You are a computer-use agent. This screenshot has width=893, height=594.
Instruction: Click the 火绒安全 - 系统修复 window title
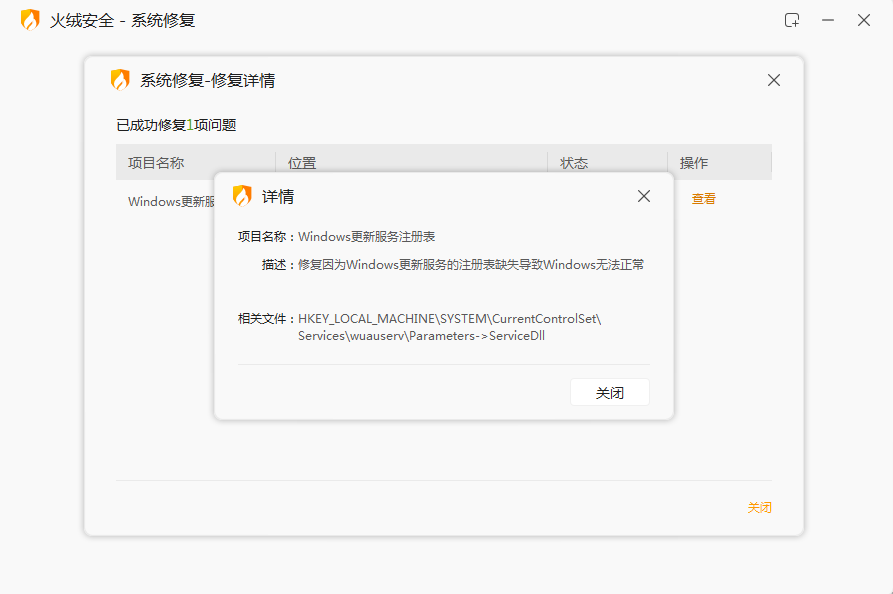pos(122,21)
